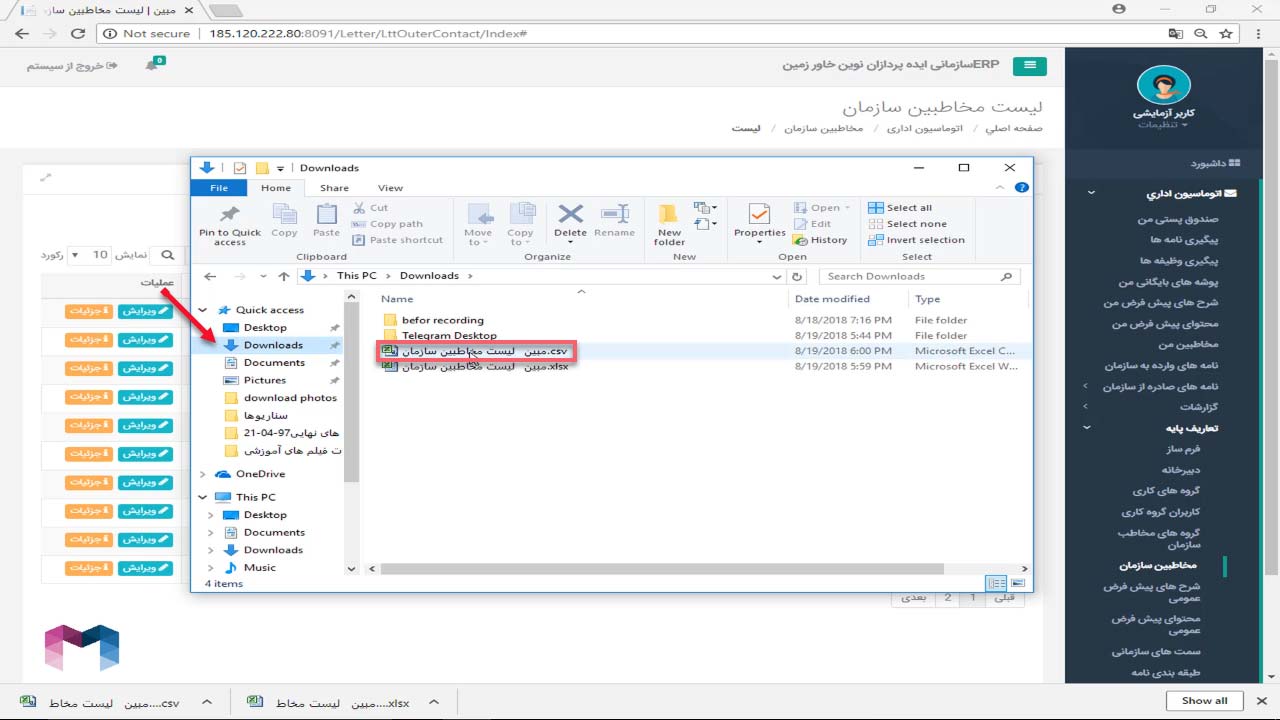Reload the current web page

[78, 33]
